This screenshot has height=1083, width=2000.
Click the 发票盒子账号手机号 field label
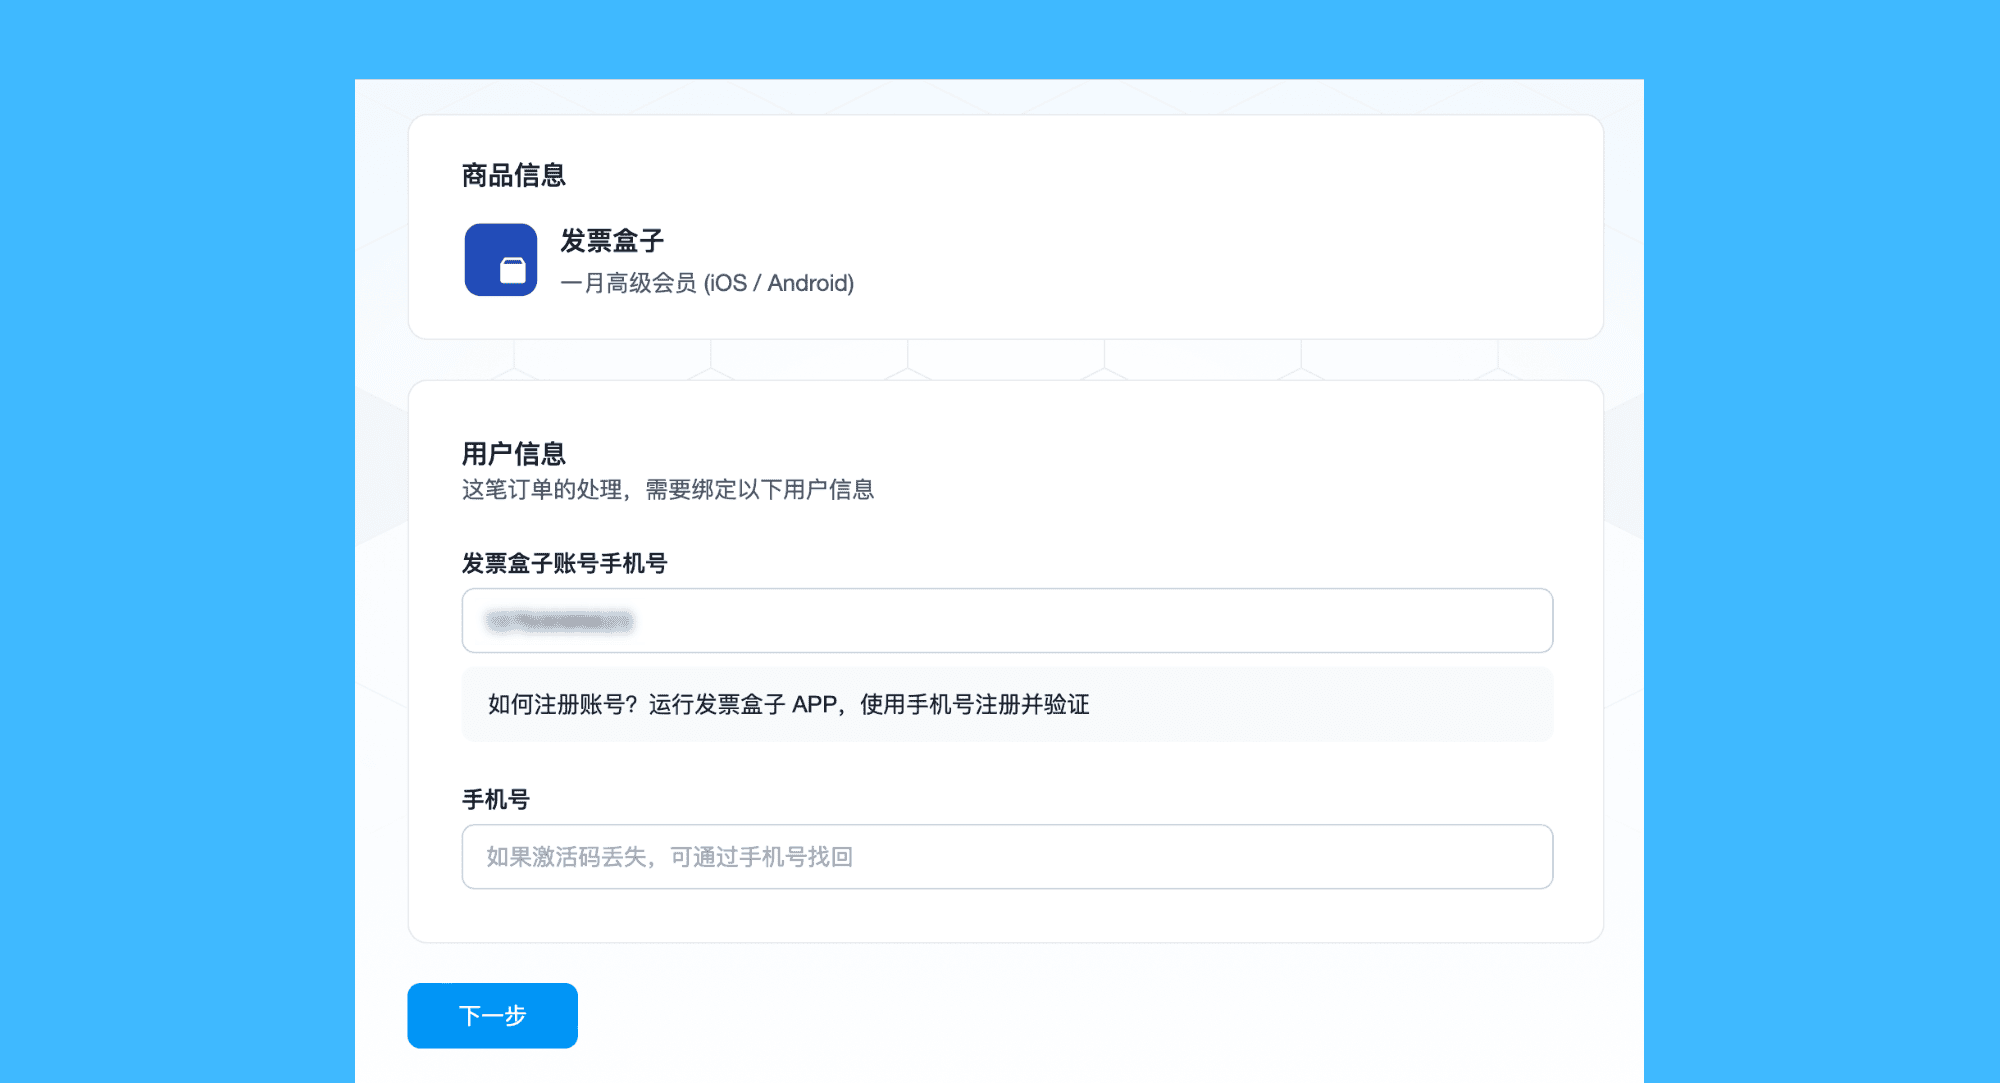pyautogui.click(x=564, y=564)
